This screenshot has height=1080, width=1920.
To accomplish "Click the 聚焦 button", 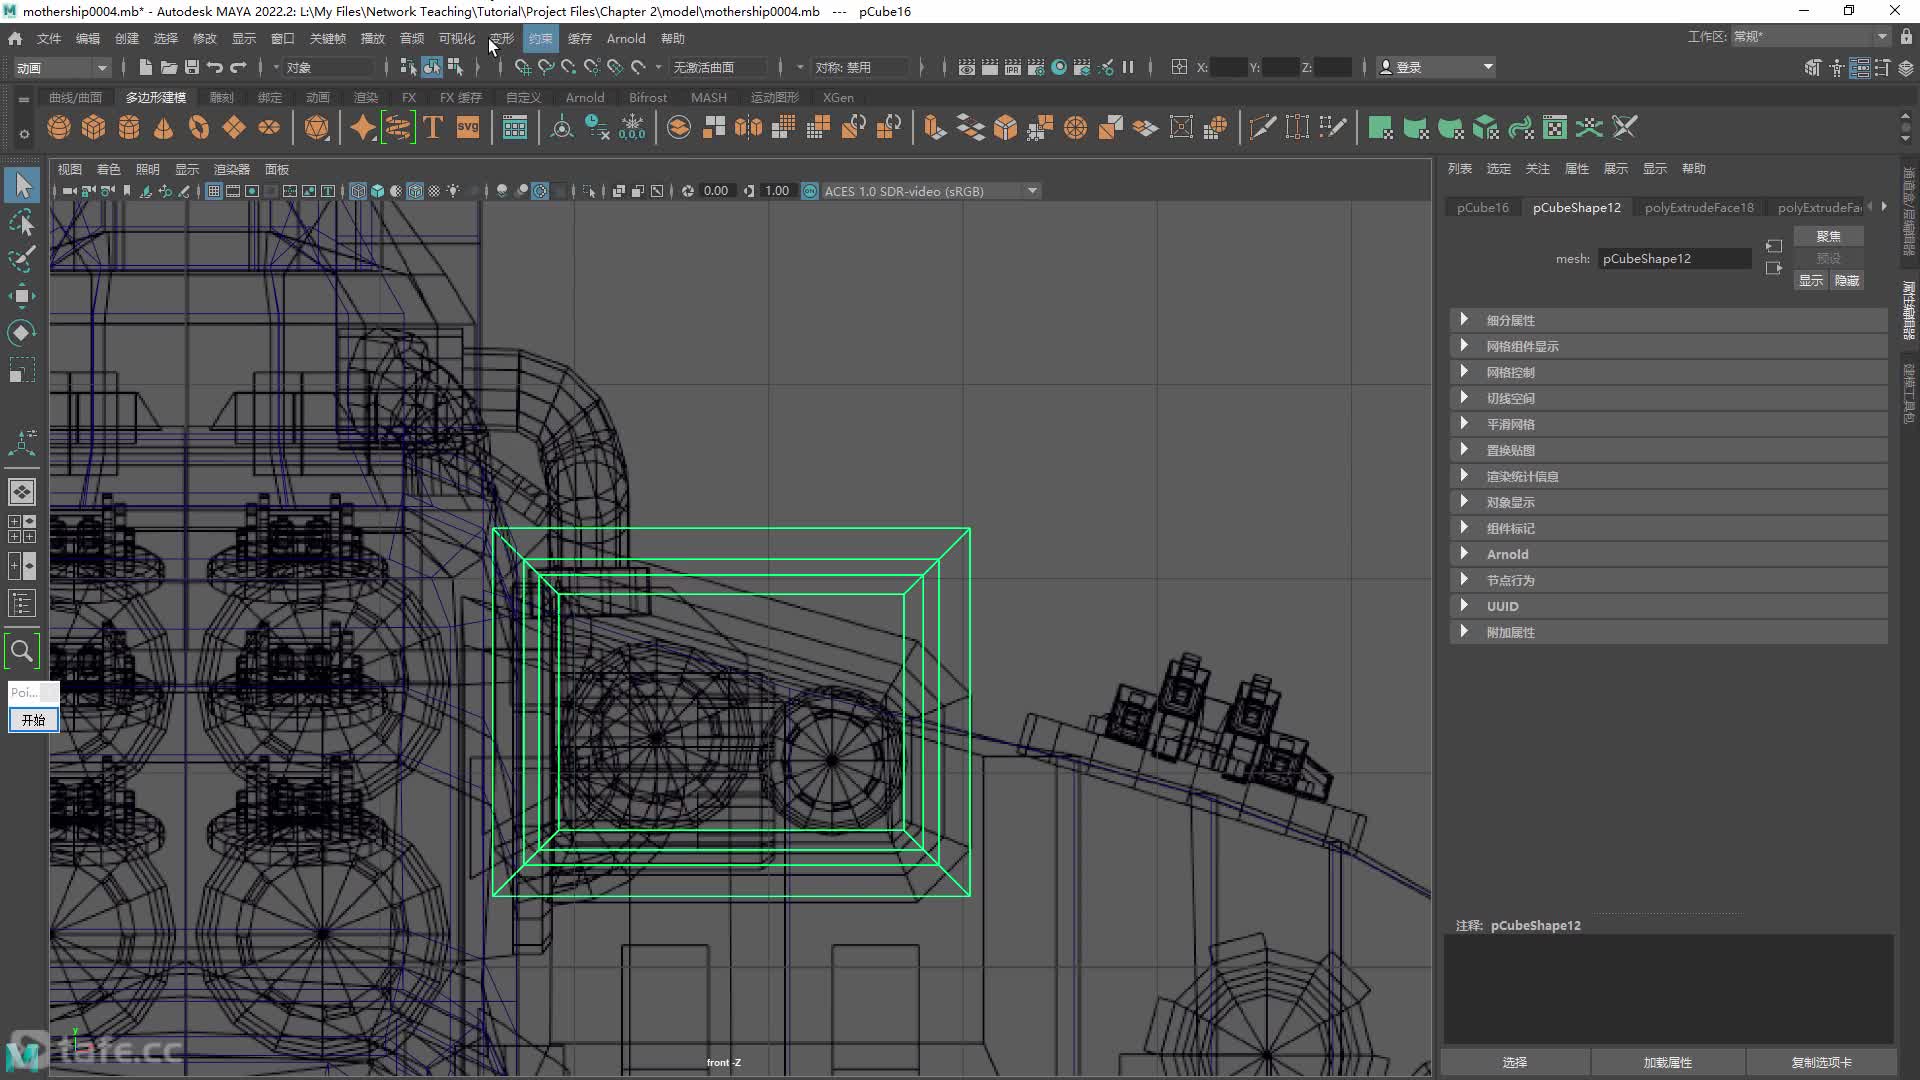I will [1828, 236].
